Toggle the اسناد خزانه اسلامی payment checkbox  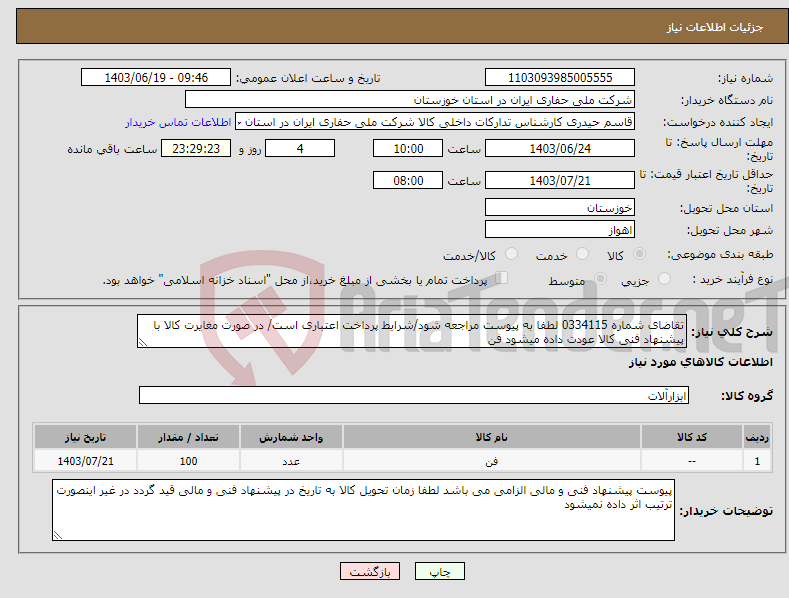[502, 278]
